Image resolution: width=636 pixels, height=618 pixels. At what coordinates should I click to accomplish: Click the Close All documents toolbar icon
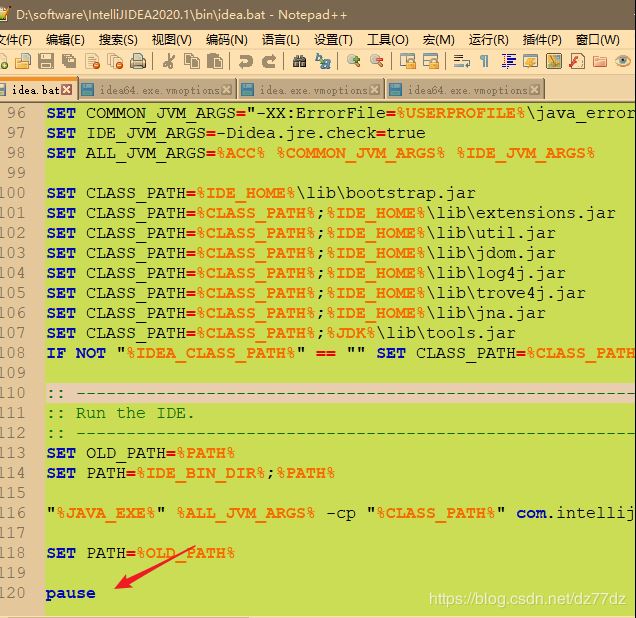coord(115,62)
